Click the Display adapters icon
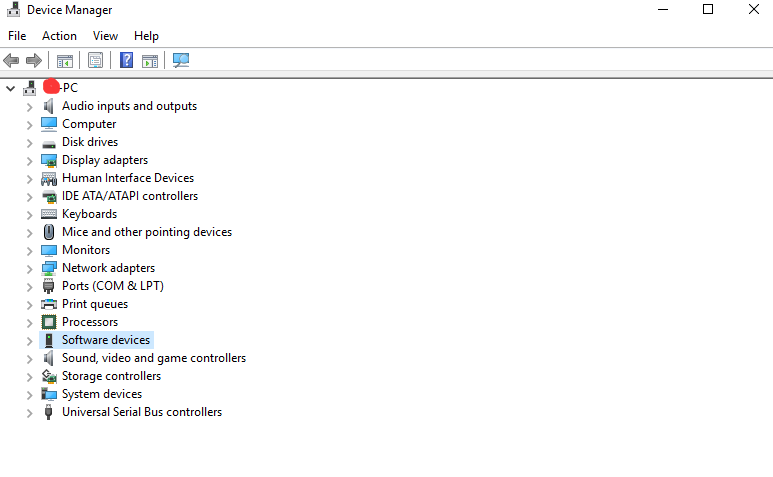The image size is (773, 477). 49,161
